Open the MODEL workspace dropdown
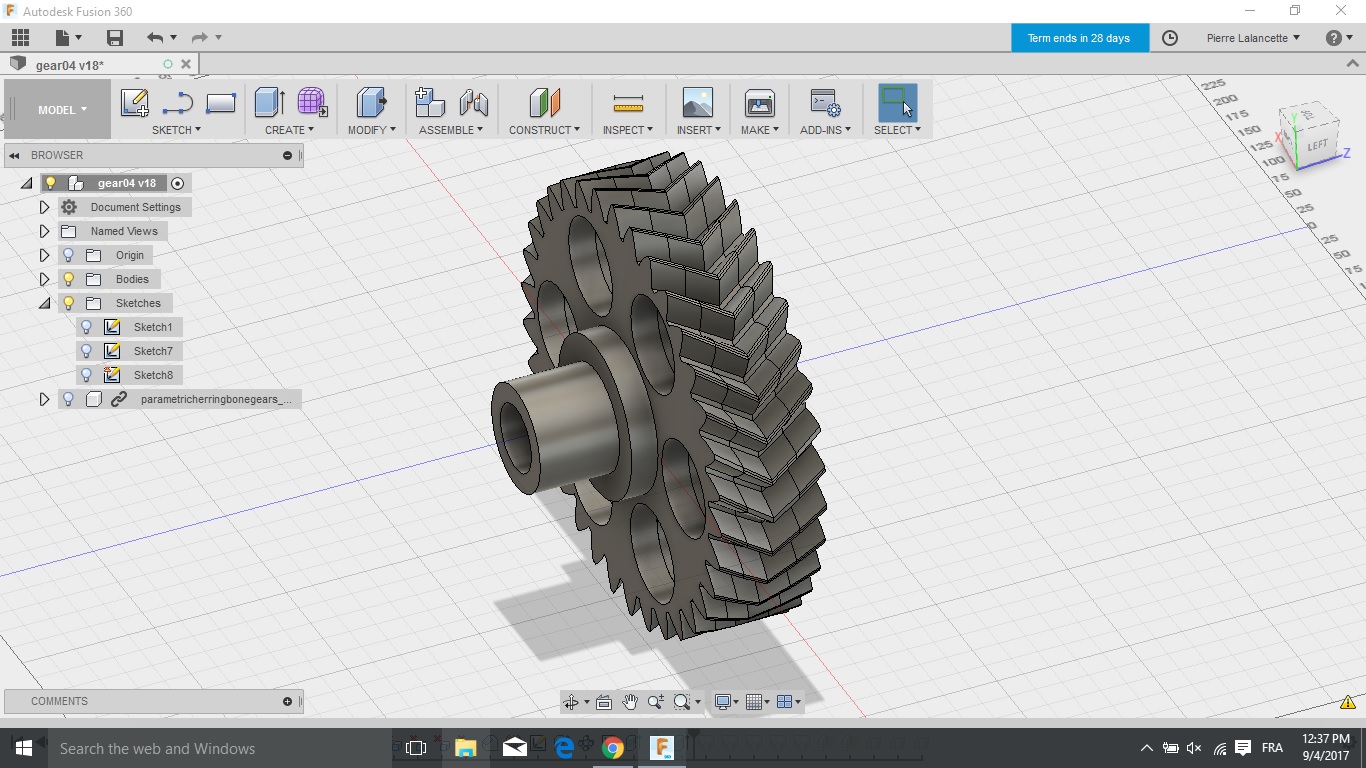The image size is (1366, 768). click(x=62, y=110)
